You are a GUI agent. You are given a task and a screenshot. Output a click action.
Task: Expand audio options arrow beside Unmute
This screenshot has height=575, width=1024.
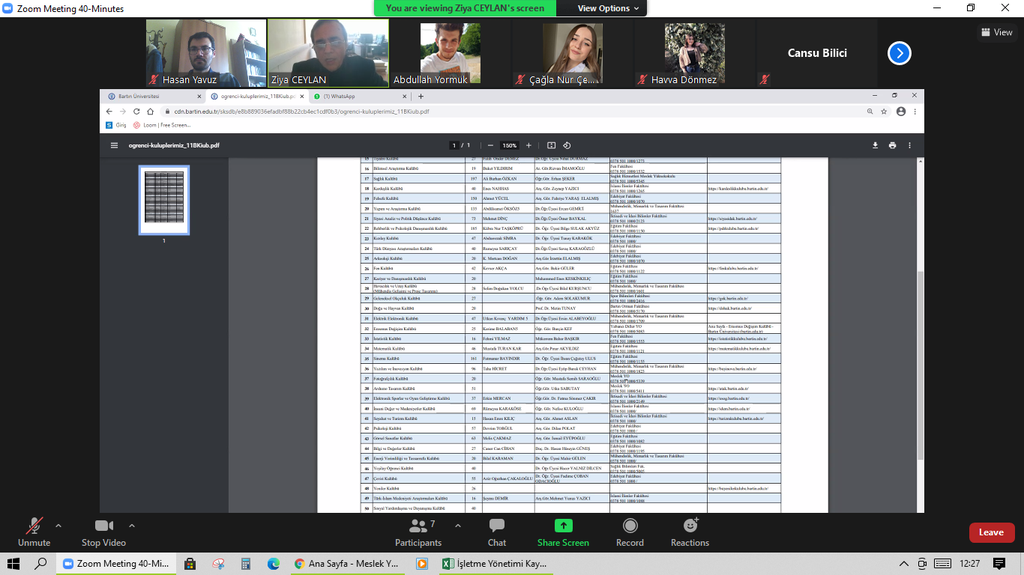point(58,525)
